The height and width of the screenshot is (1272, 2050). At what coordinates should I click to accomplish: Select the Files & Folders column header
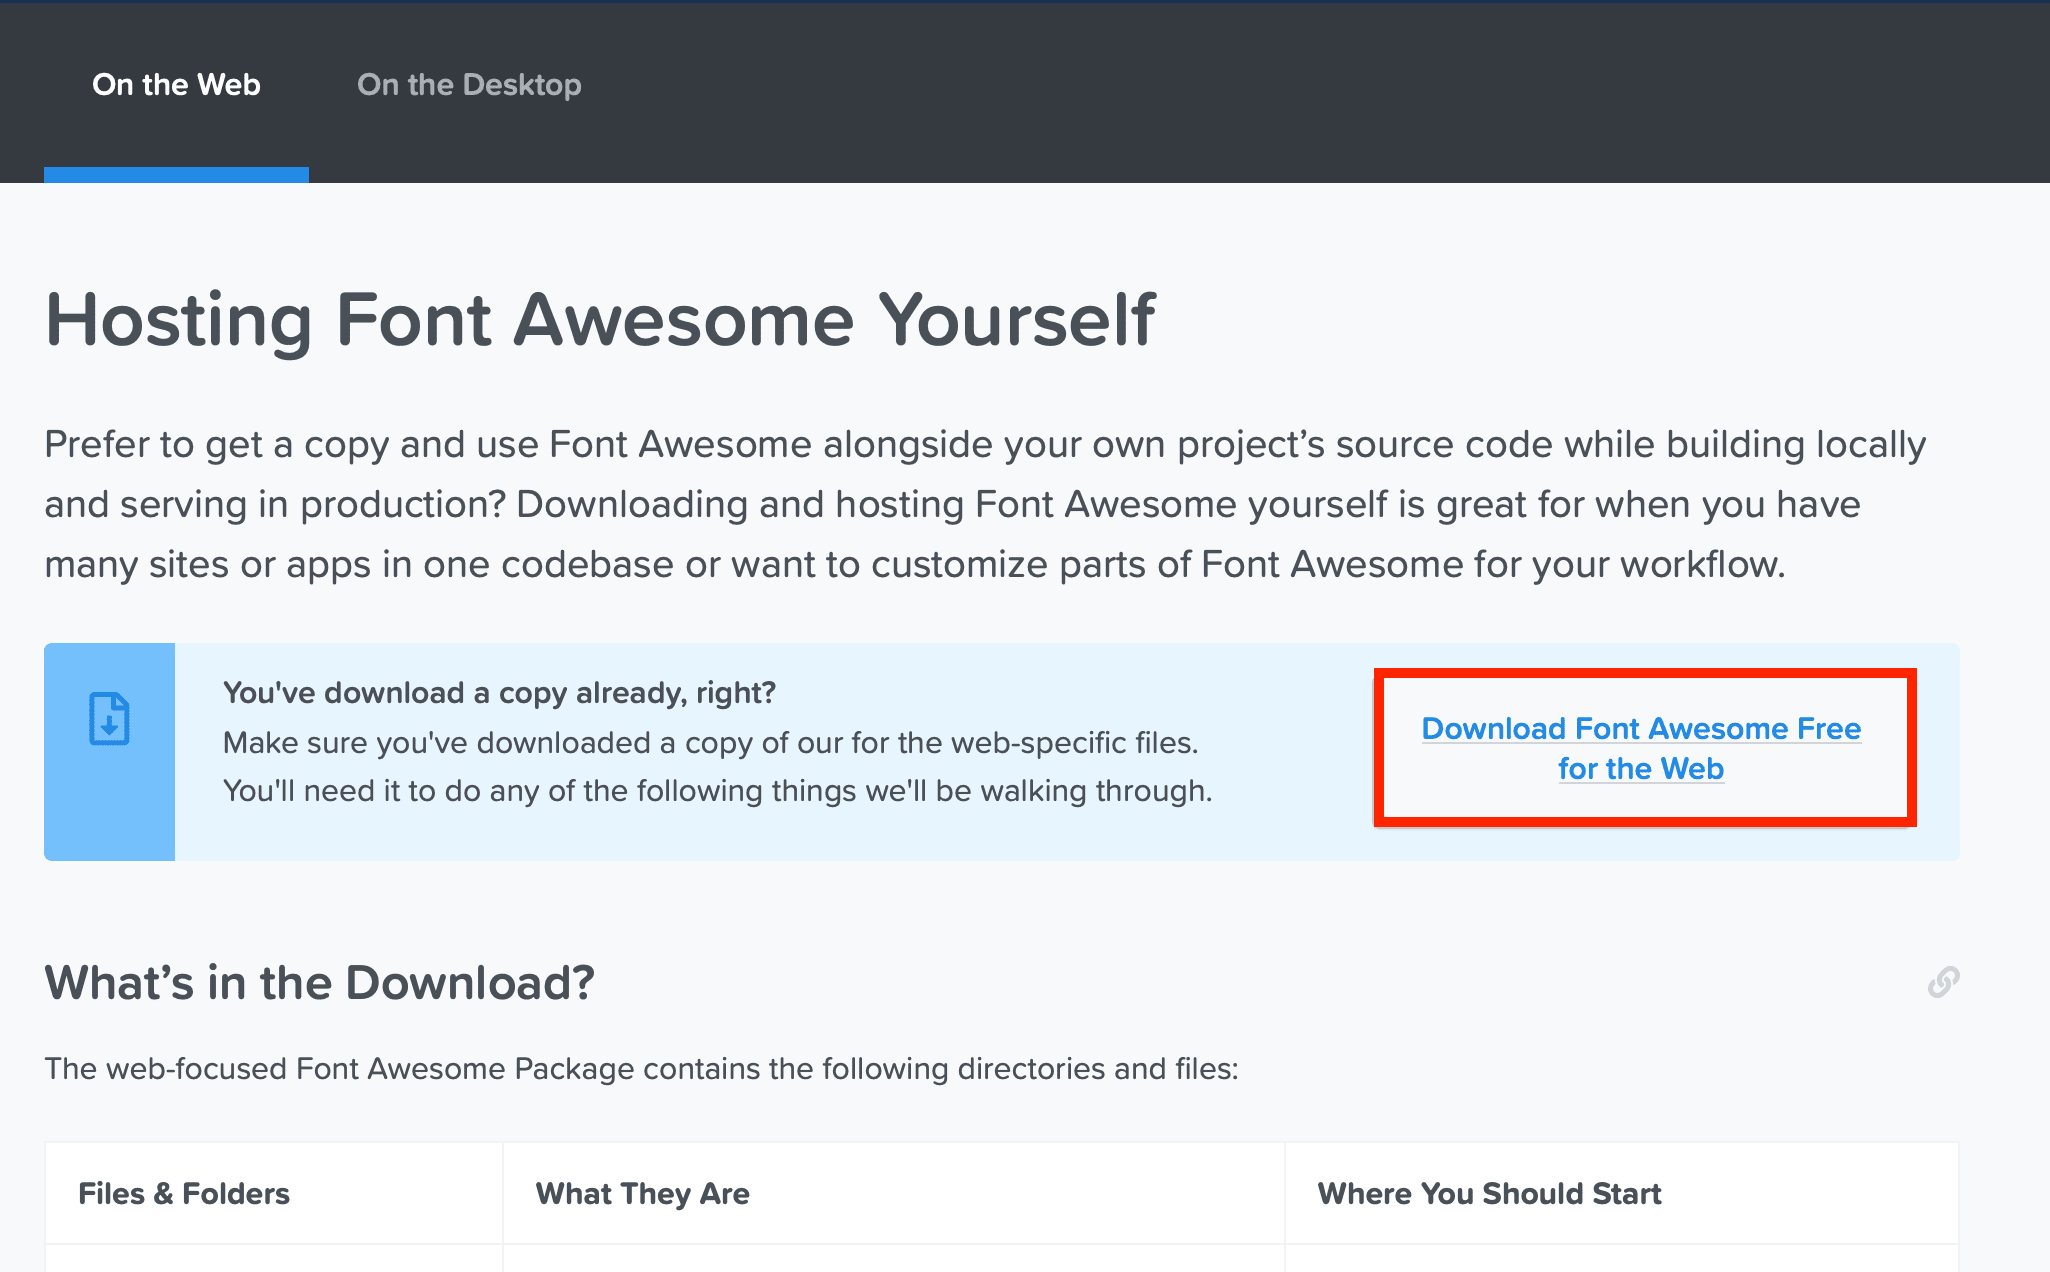click(184, 1193)
